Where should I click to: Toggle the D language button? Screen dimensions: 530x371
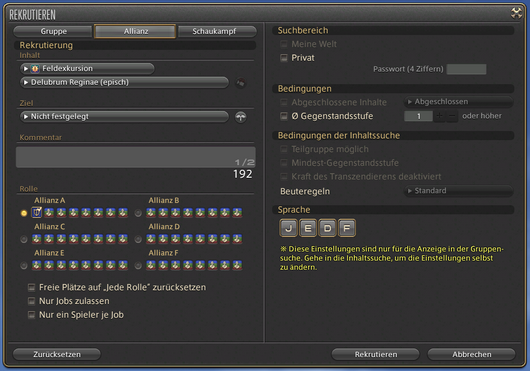[327, 228]
